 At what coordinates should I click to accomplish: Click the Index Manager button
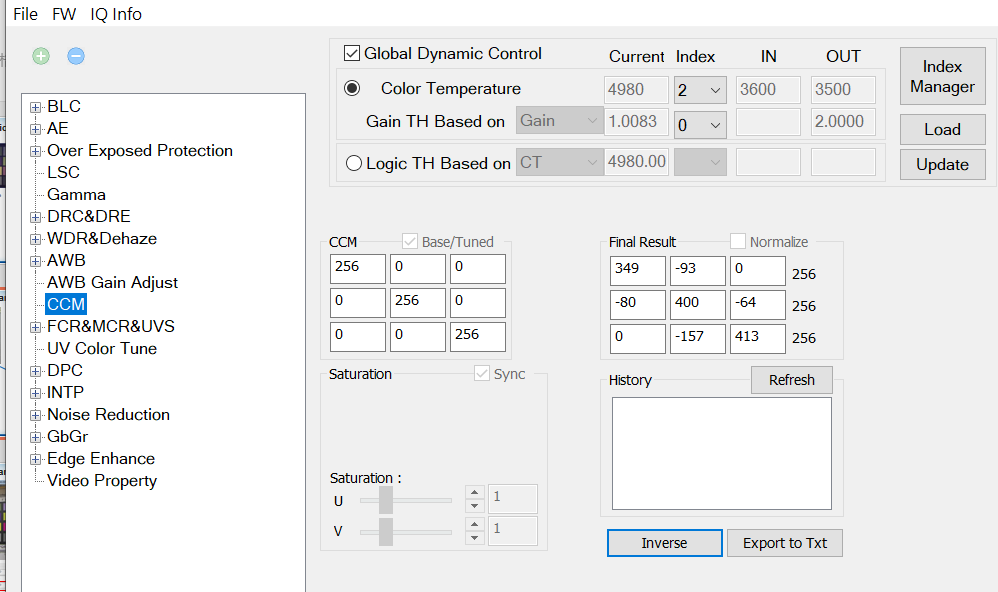(x=942, y=77)
